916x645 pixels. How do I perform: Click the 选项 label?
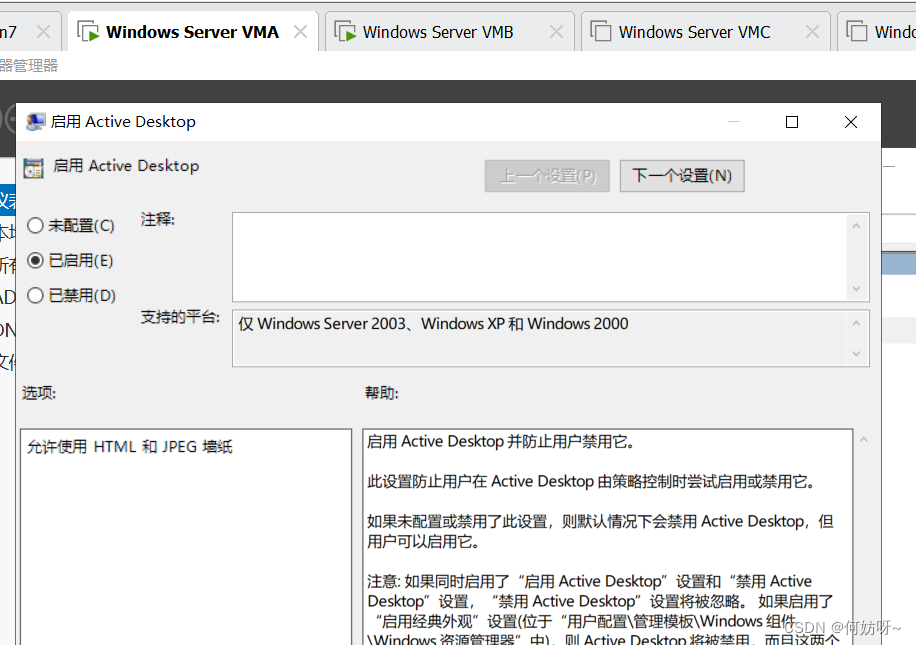coord(39,393)
